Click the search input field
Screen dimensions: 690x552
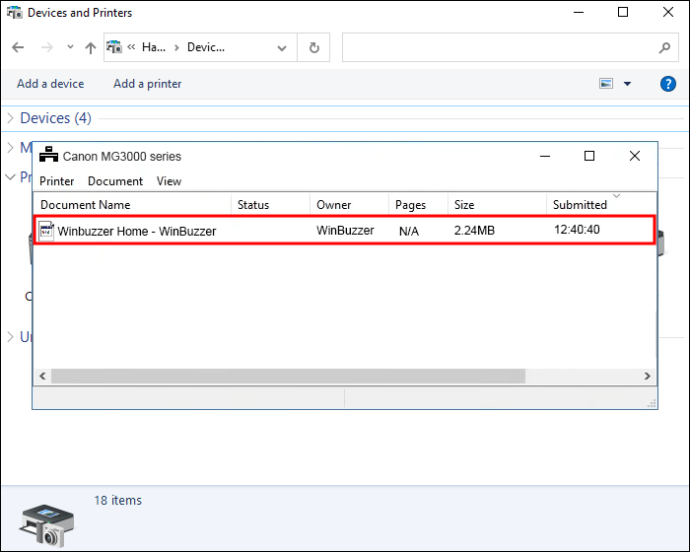click(500, 47)
